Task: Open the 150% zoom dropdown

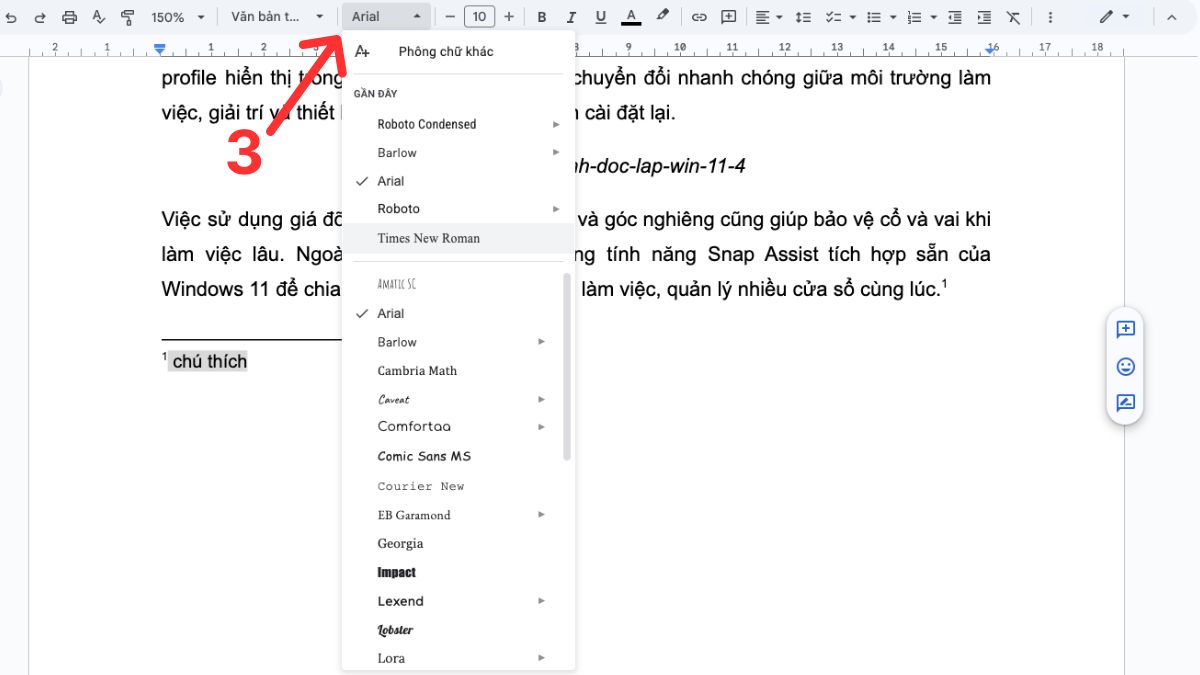Action: pyautogui.click(x=178, y=17)
